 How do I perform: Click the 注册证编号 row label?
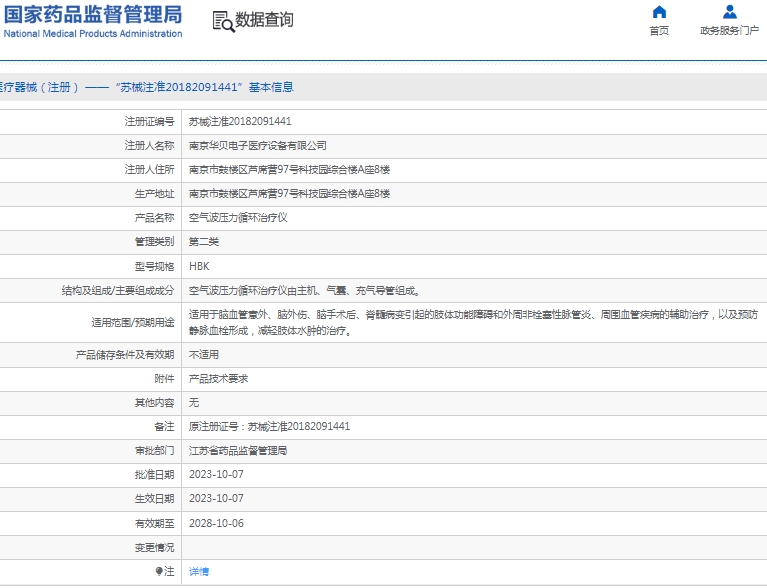pyautogui.click(x=149, y=121)
